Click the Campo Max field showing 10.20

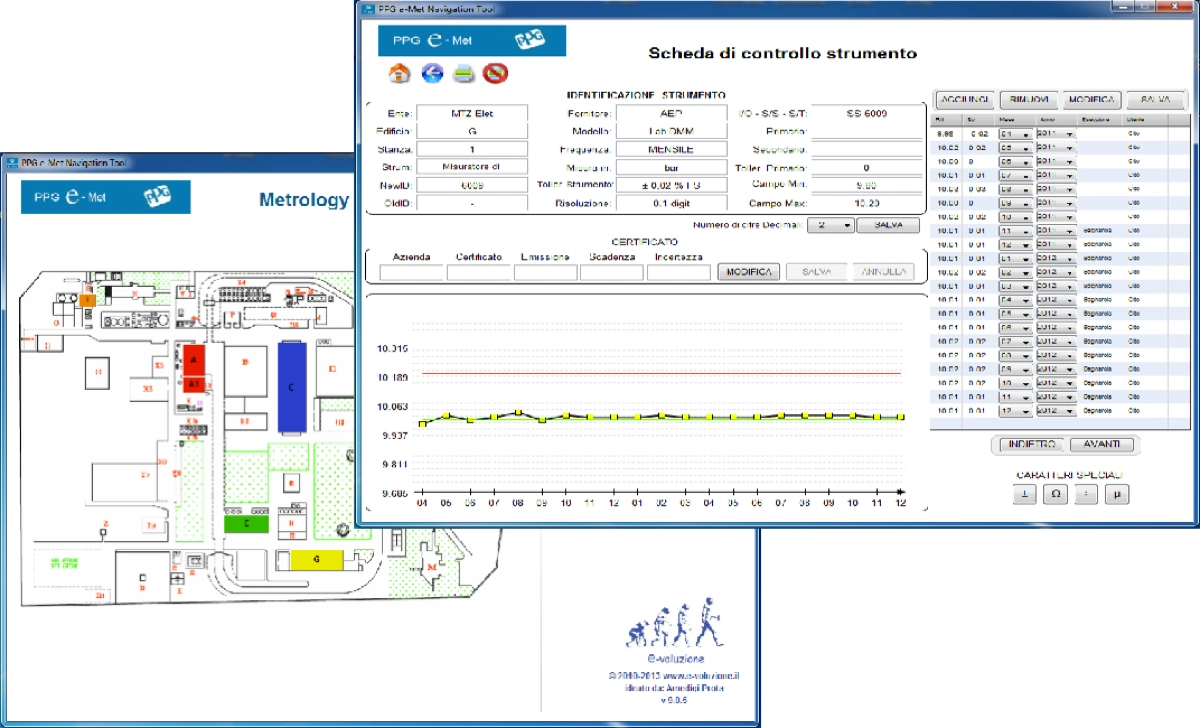click(x=866, y=203)
